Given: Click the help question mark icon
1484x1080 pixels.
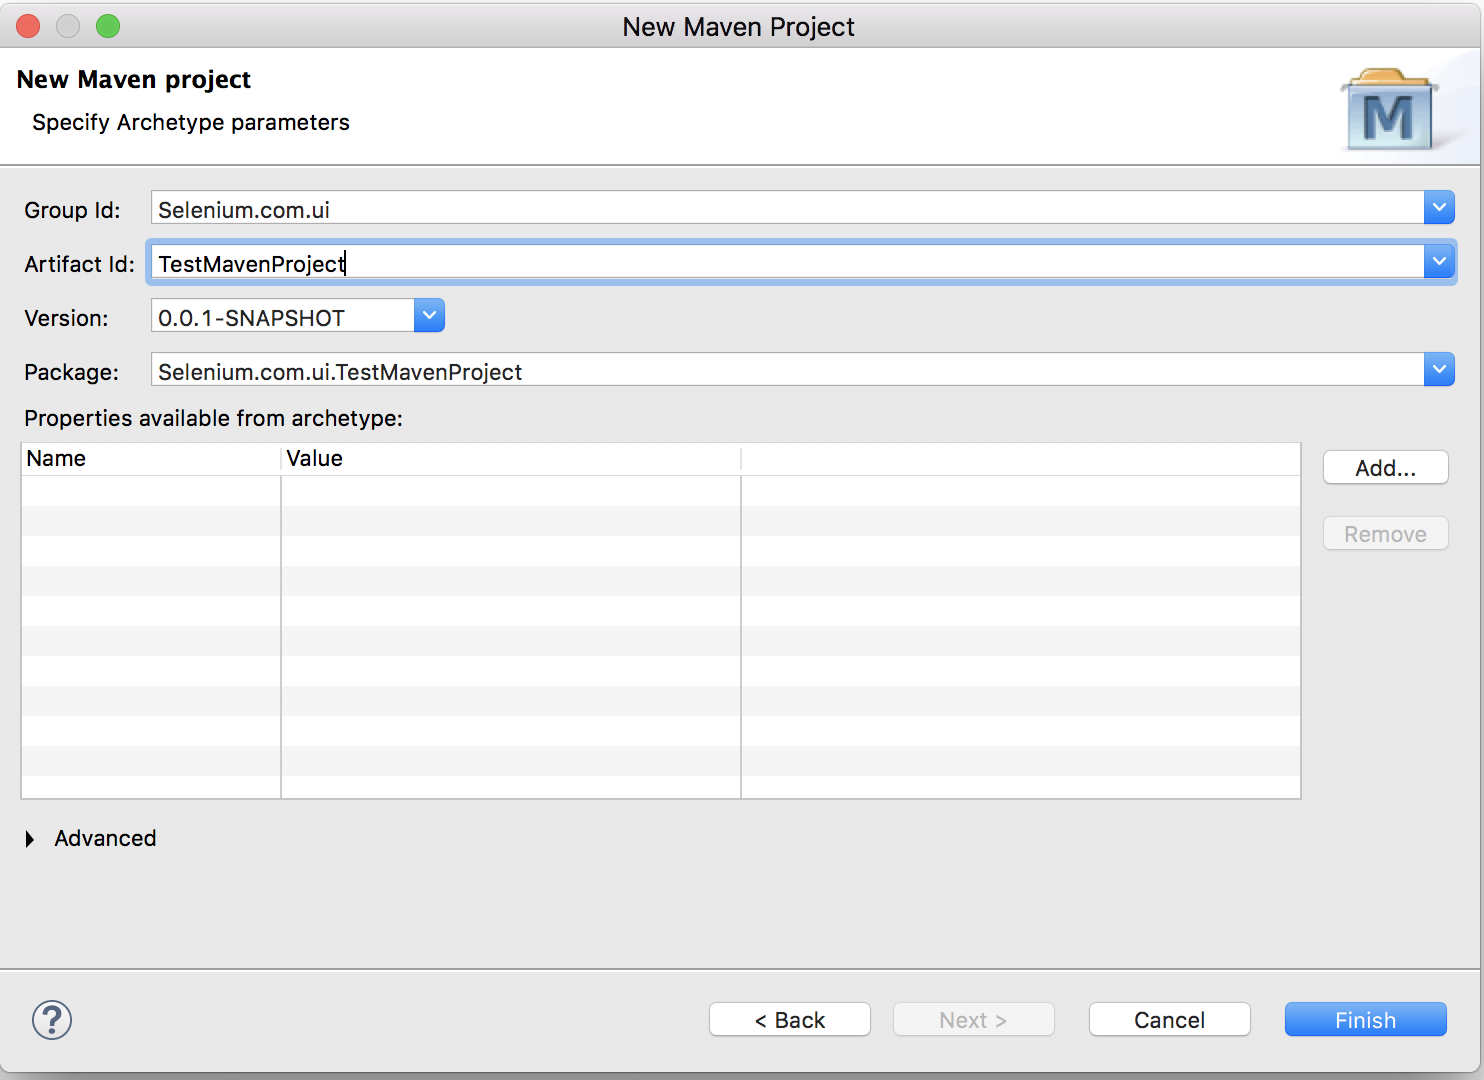Looking at the screenshot, I should click(51, 1020).
